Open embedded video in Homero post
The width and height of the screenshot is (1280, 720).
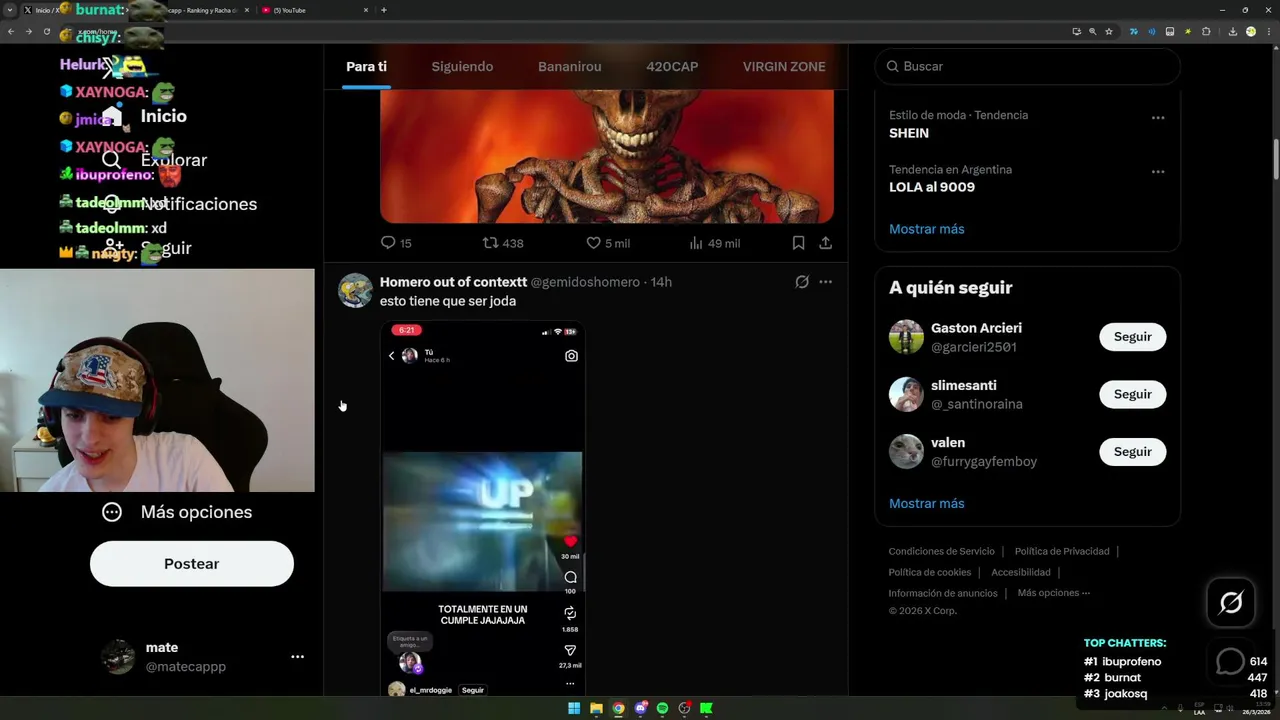coord(483,508)
